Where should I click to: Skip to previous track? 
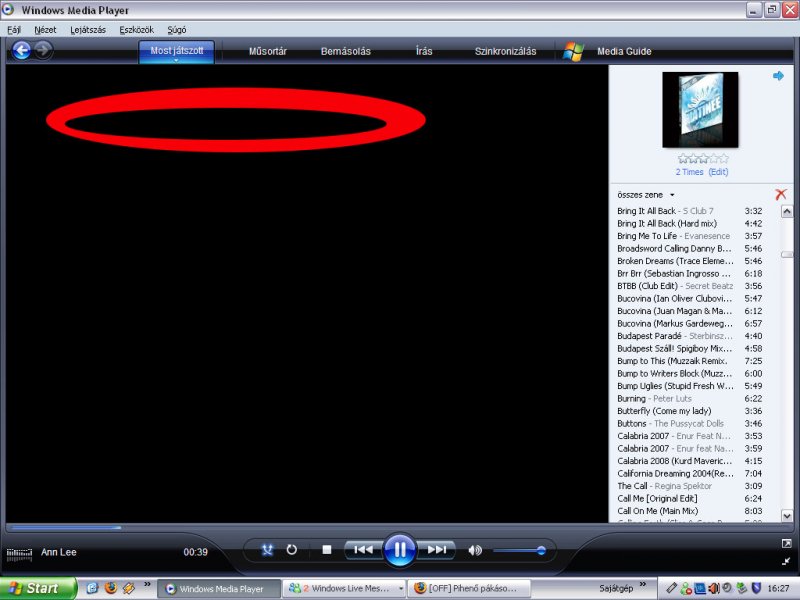(x=363, y=549)
